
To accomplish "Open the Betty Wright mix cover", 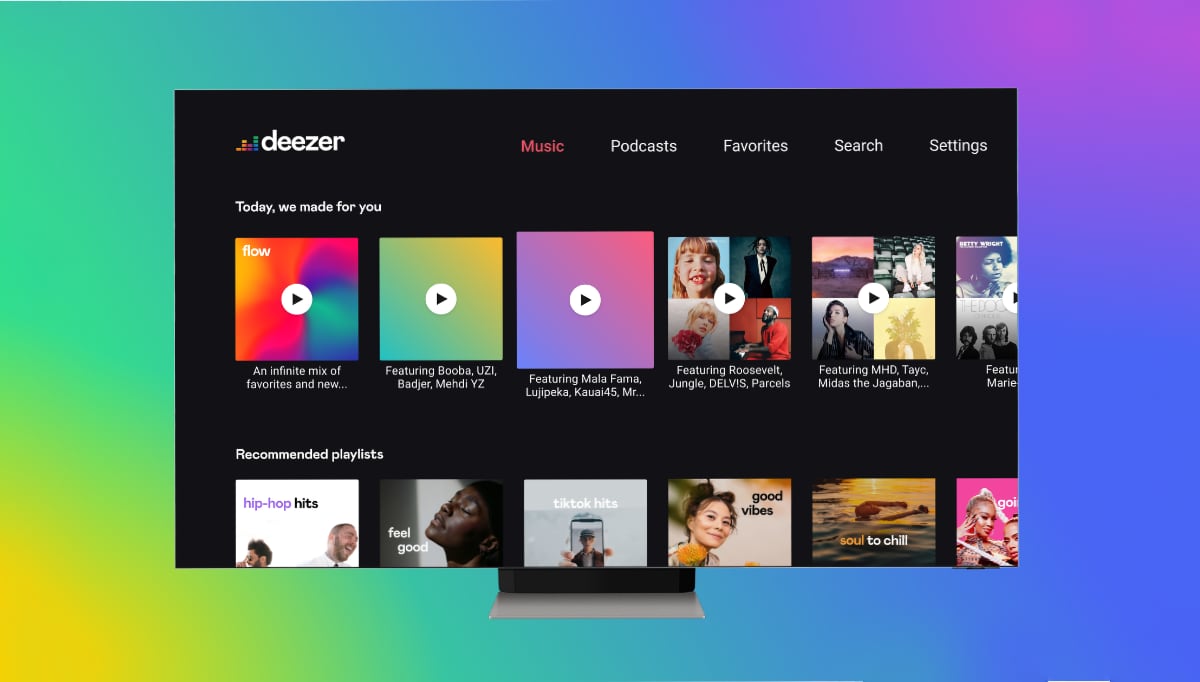I will coord(986,298).
